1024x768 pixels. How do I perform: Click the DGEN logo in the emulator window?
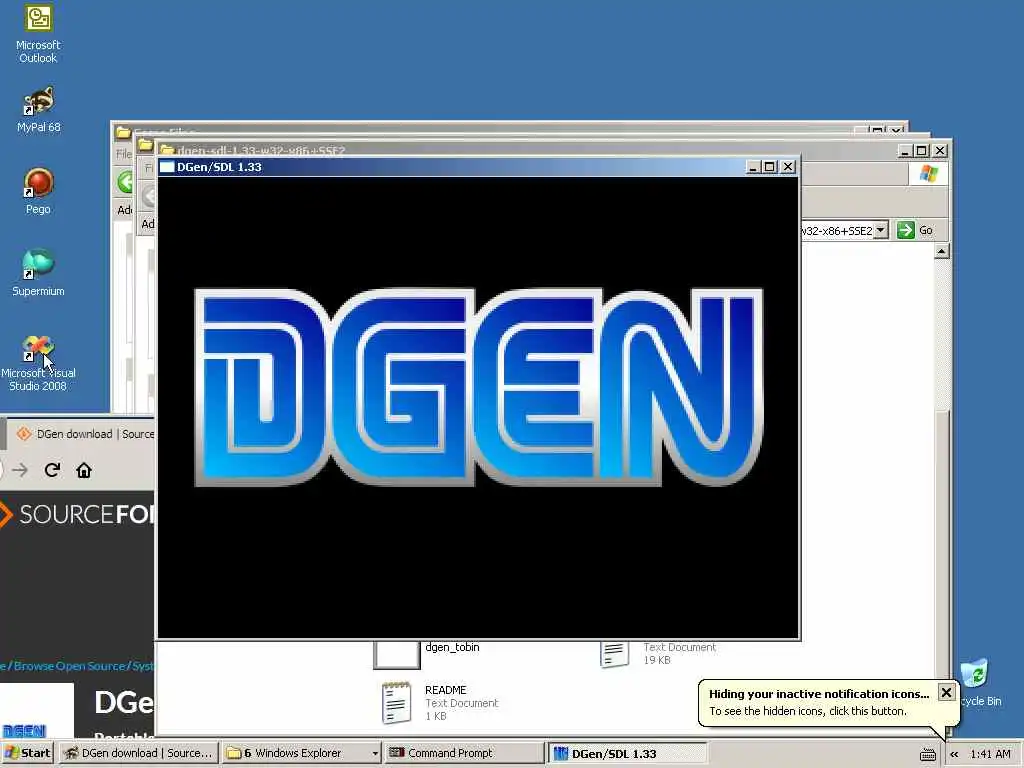(x=479, y=387)
